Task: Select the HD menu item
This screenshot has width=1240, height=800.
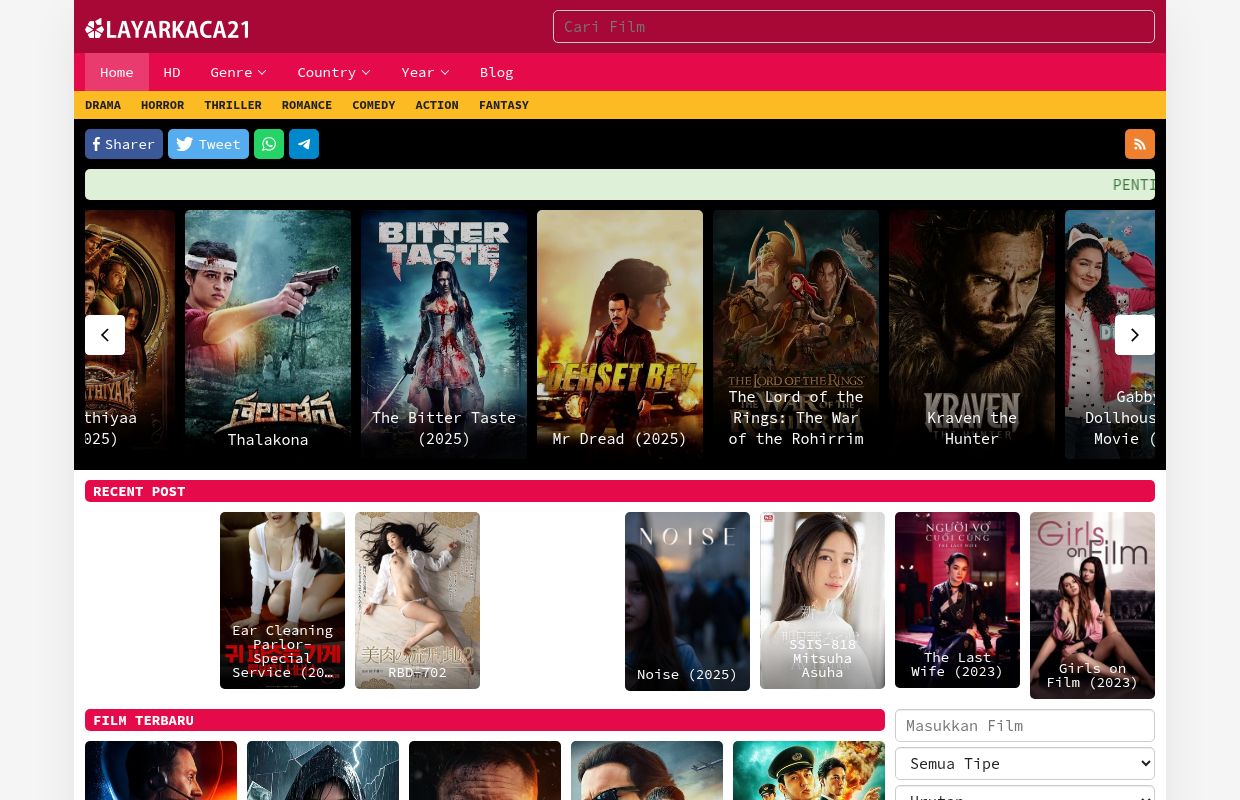Action: tap(172, 72)
